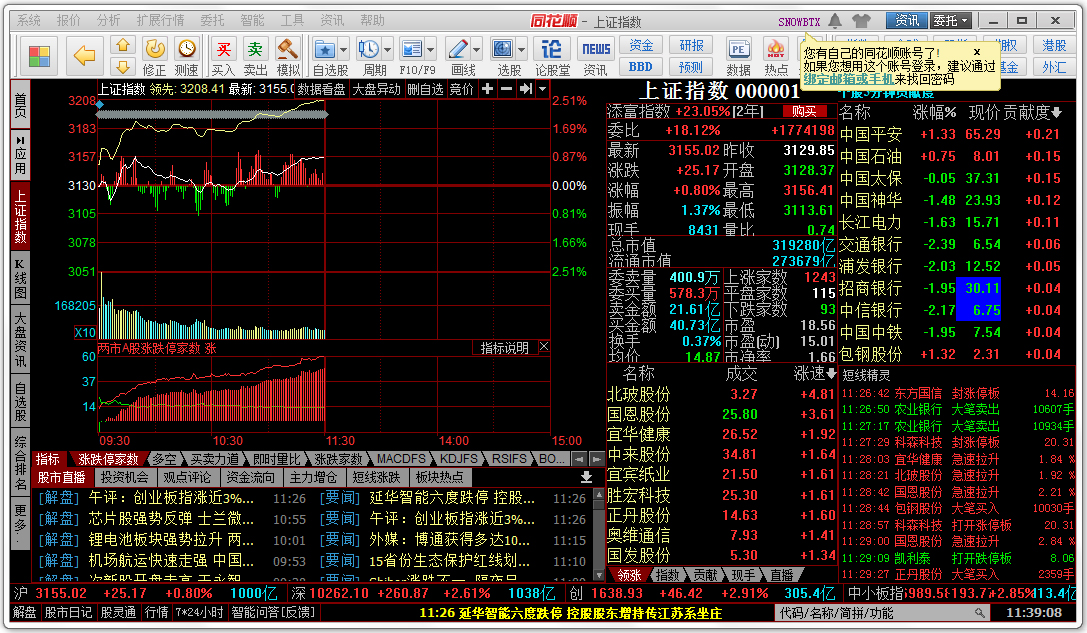Open the PE 数据 icon
The width and height of the screenshot is (1087, 633).
click(x=738, y=56)
